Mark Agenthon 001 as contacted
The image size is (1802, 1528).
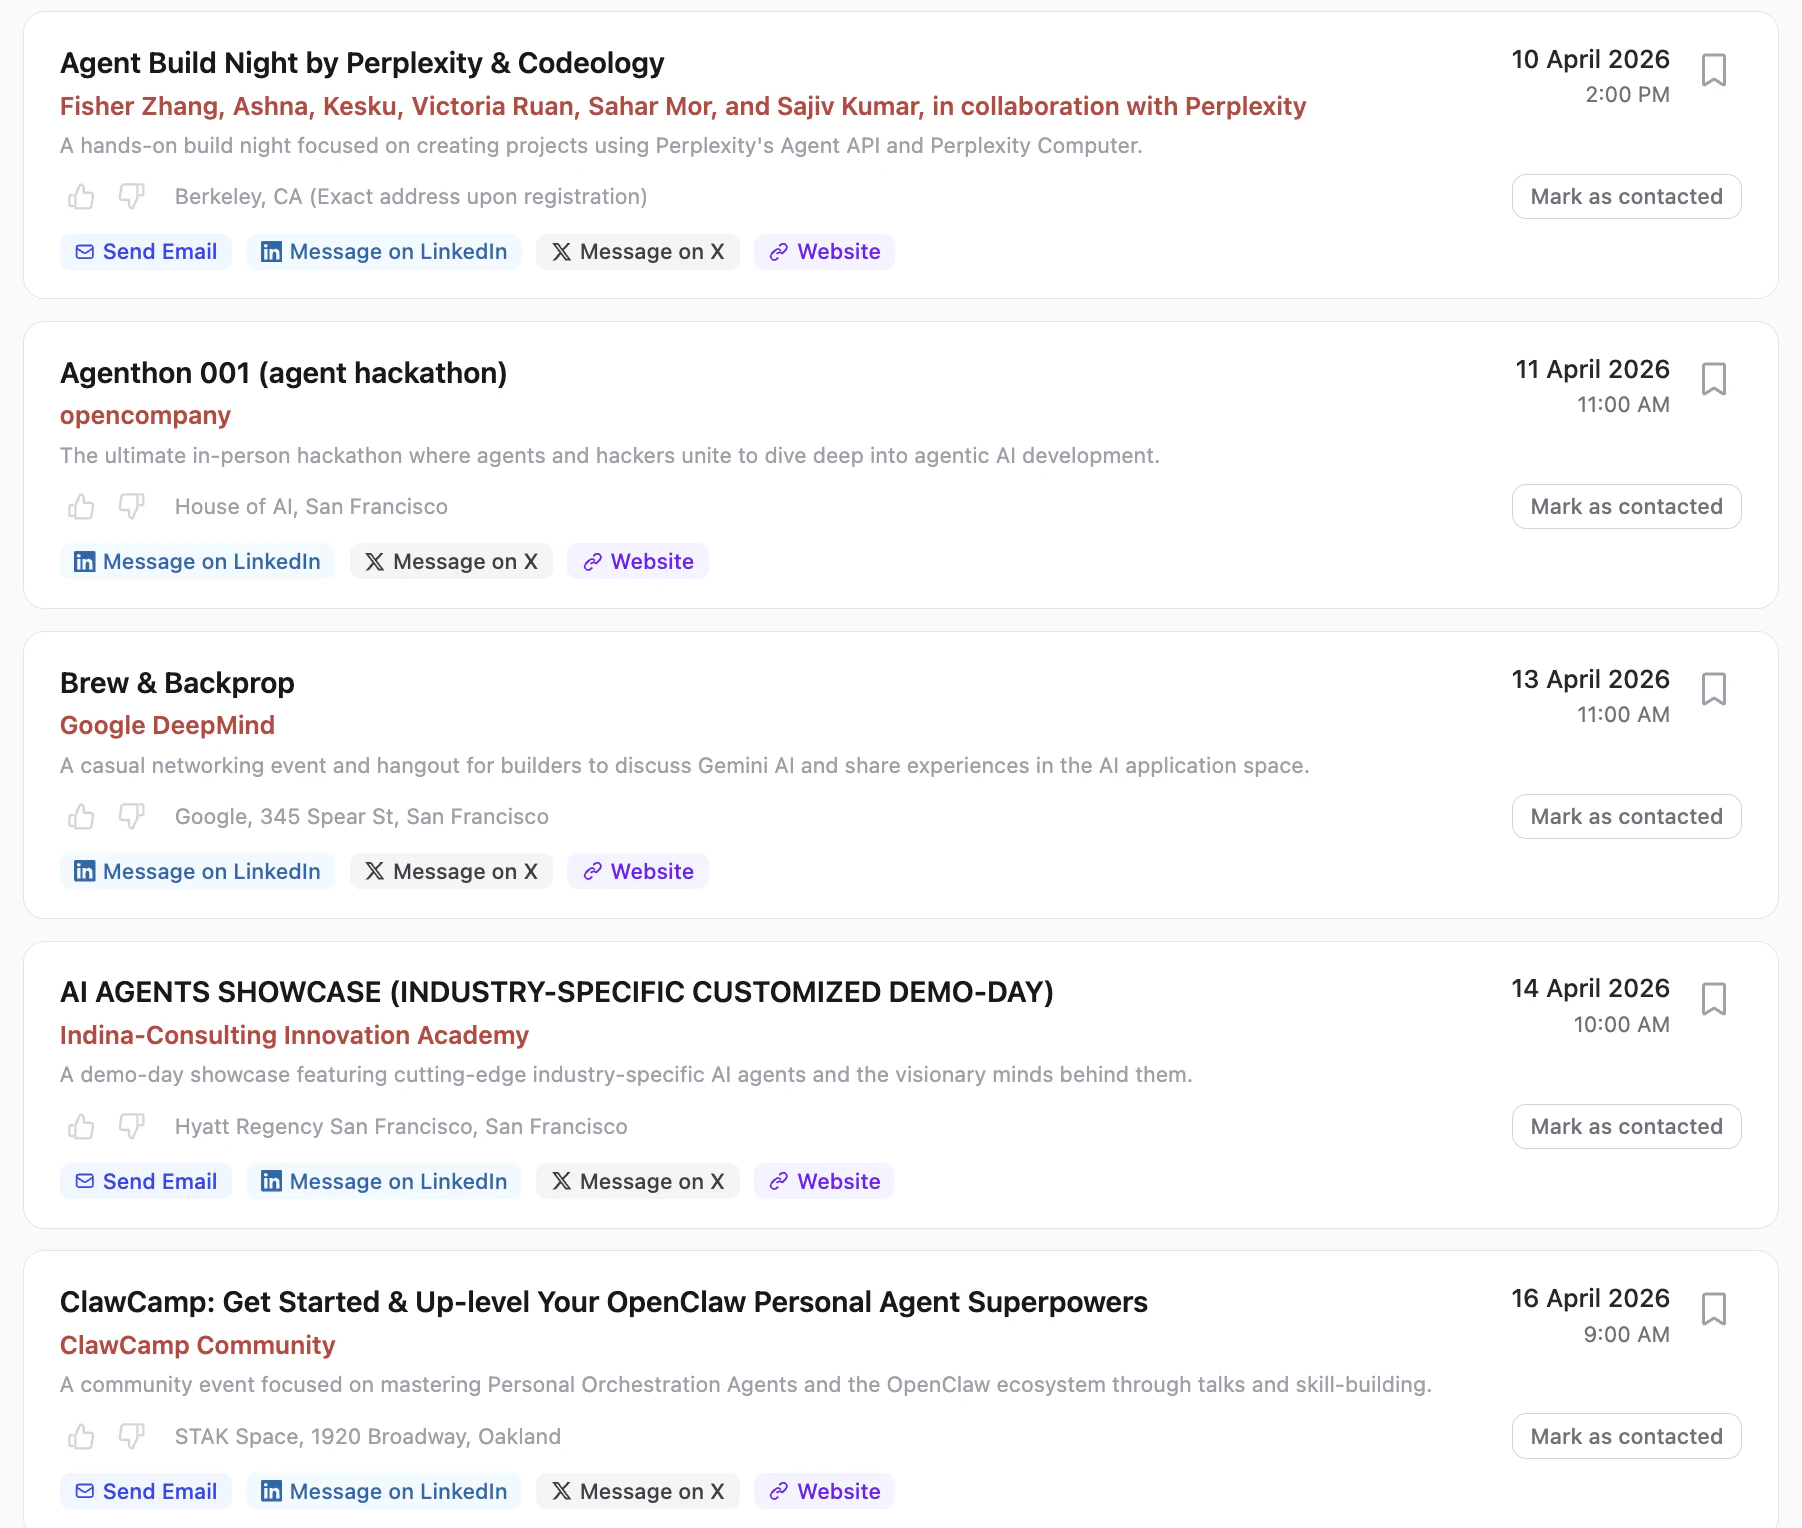tap(1626, 506)
